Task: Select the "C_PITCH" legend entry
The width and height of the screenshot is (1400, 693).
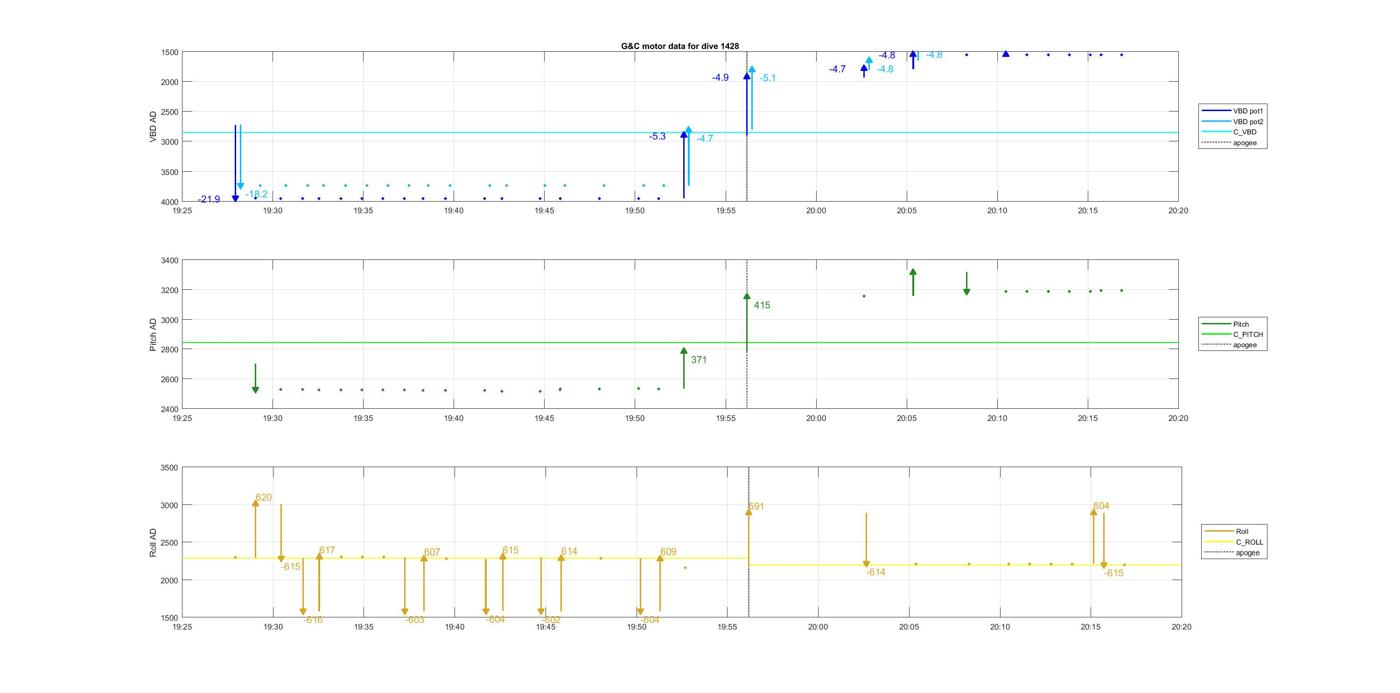Action: [1233, 334]
